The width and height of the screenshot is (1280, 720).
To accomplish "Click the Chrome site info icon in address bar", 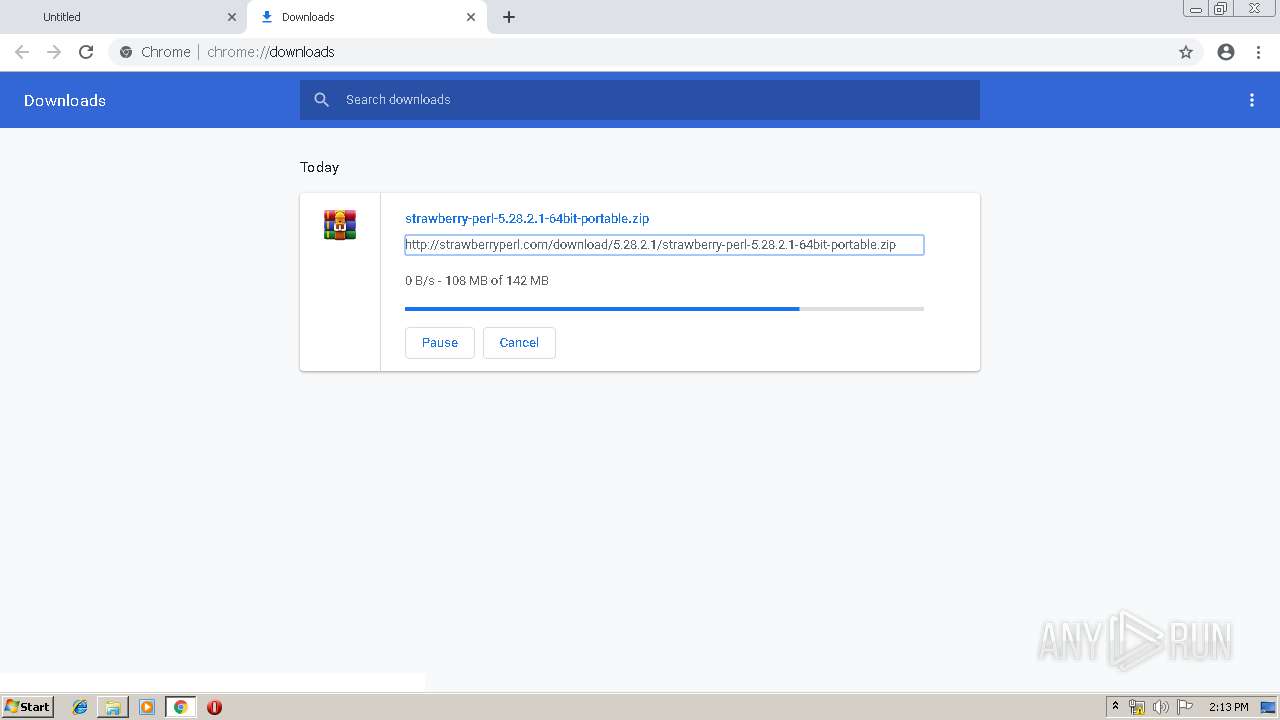I will click(x=126, y=52).
